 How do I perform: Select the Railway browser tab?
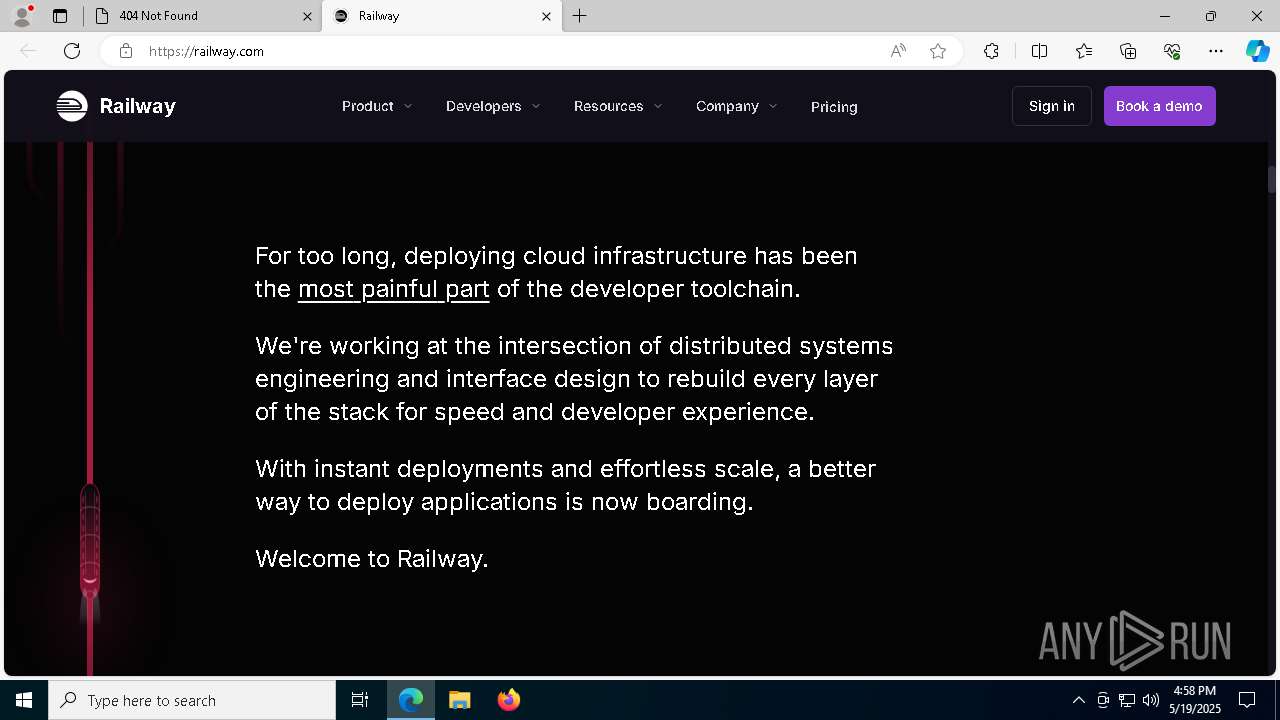pyautogui.click(x=441, y=16)
